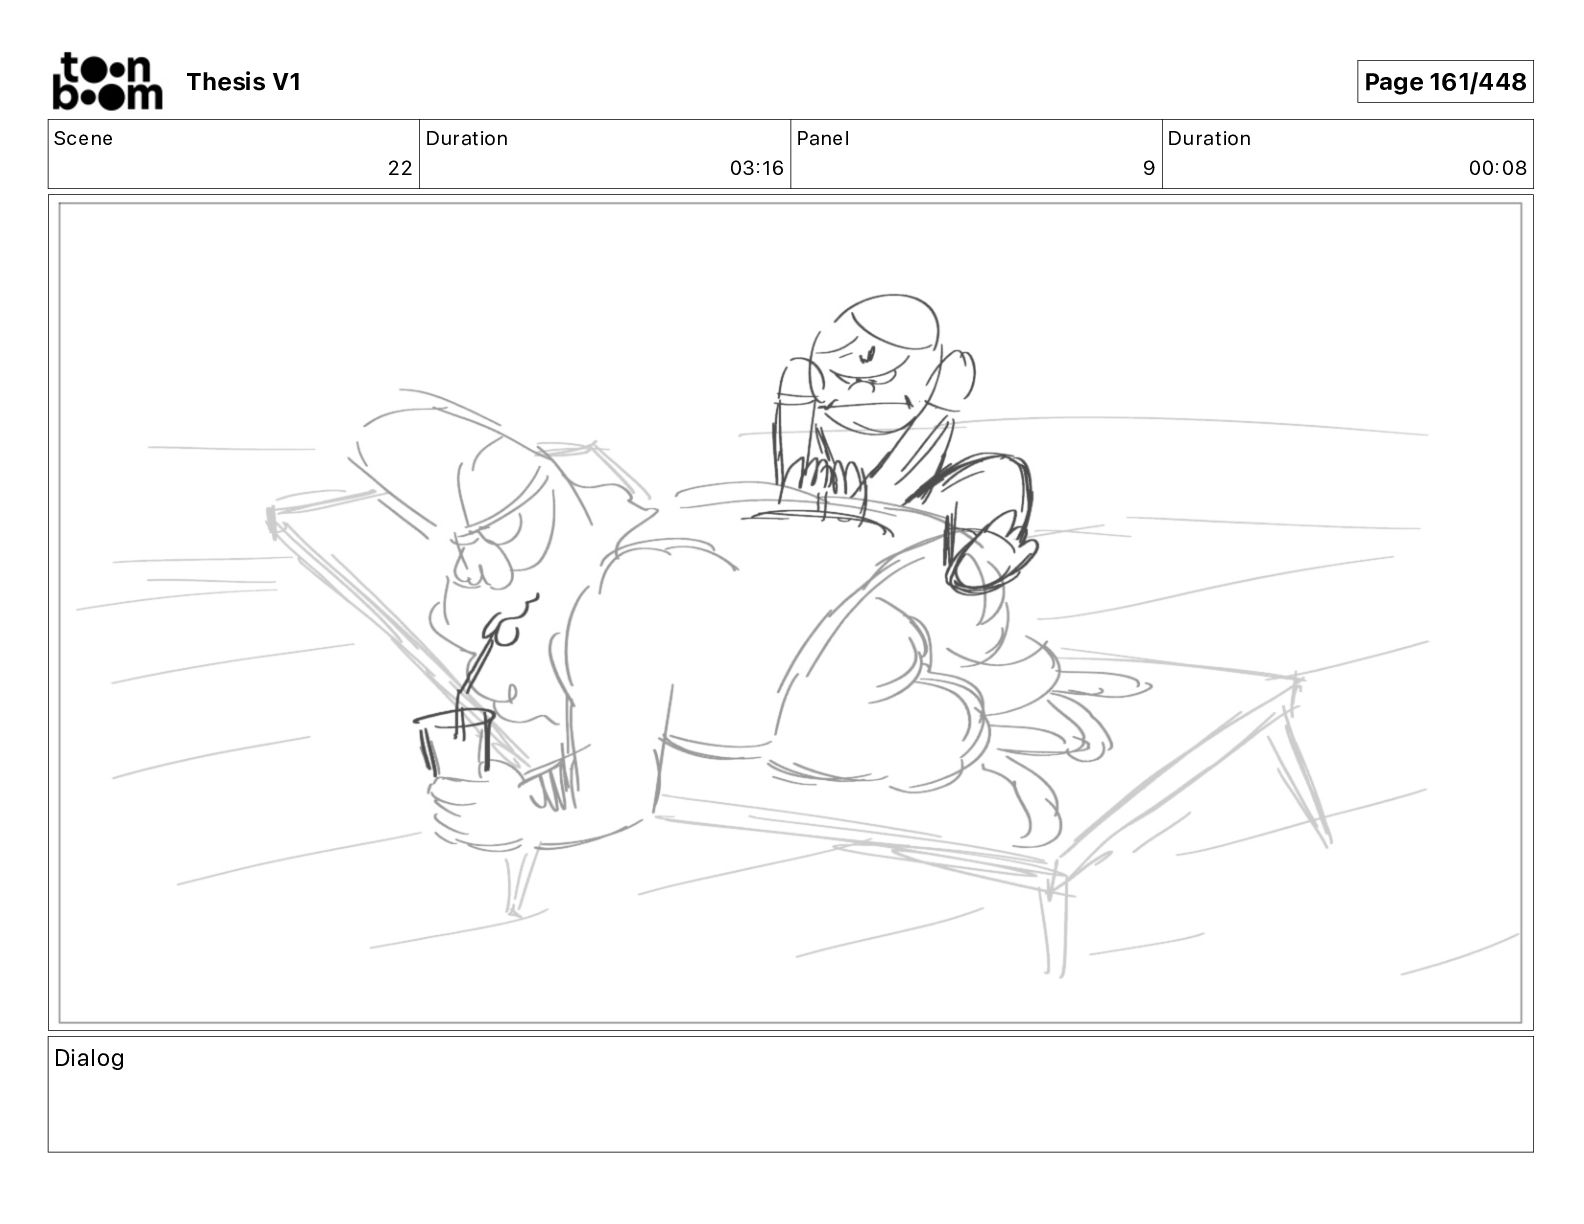Select the panel number '9'
Viewport: 1584px width, 1224px height.
(1149, 168)
